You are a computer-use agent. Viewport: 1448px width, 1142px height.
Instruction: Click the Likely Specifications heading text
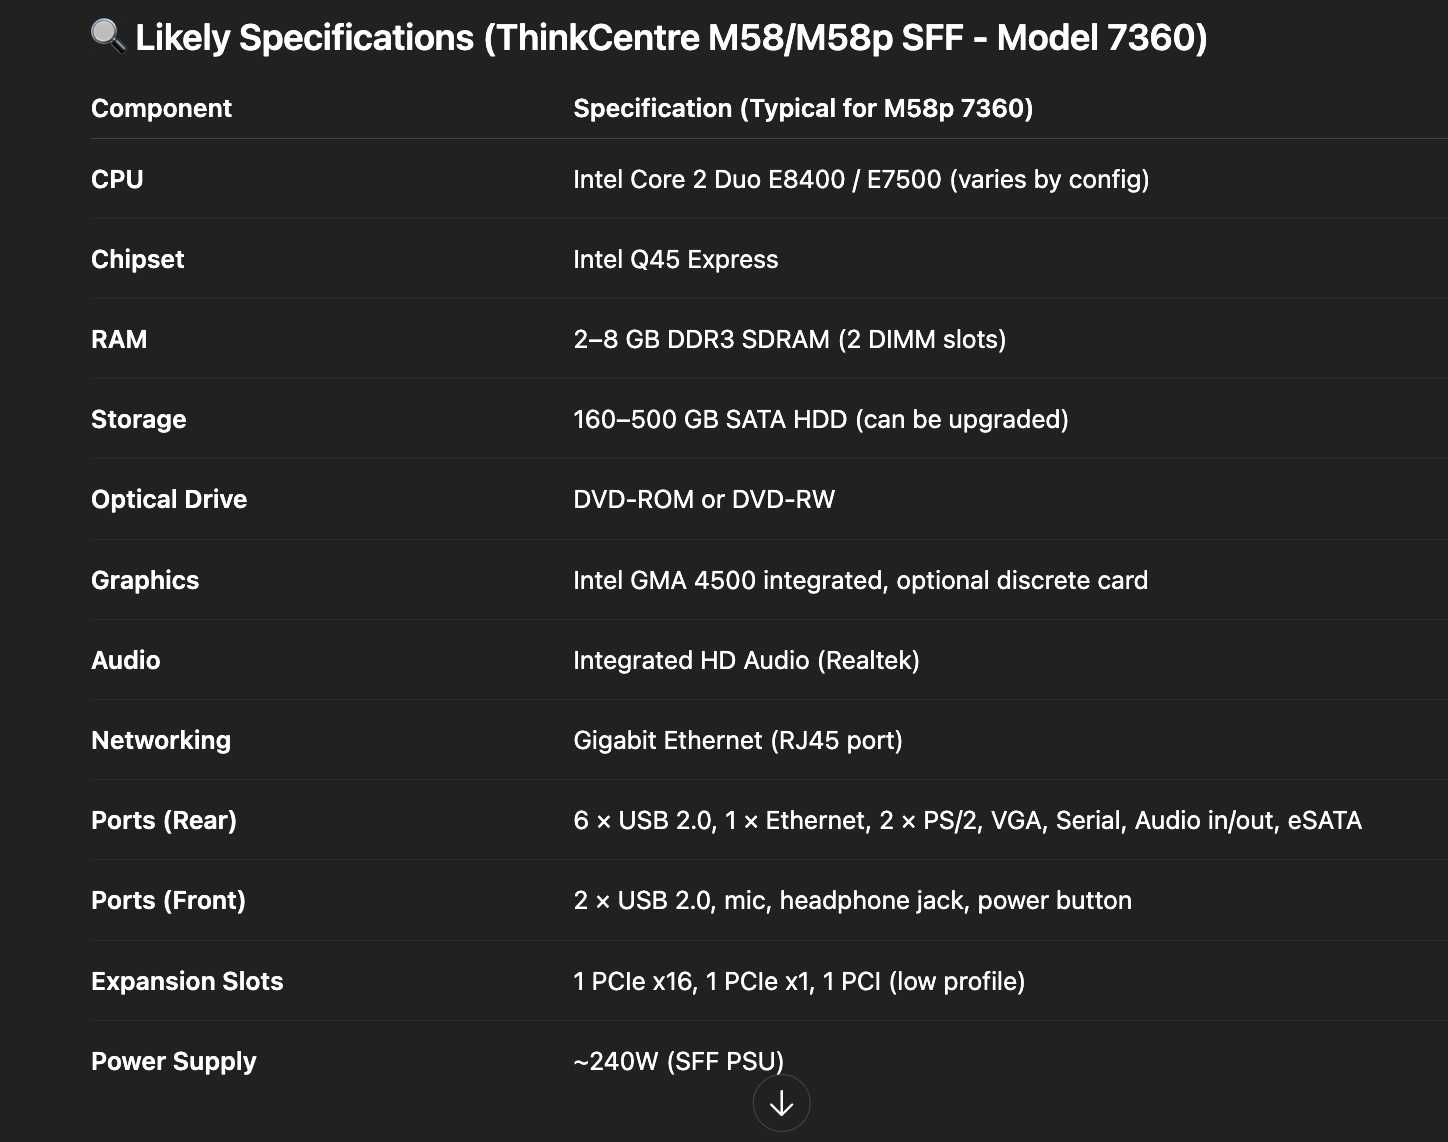coord(671,38)
